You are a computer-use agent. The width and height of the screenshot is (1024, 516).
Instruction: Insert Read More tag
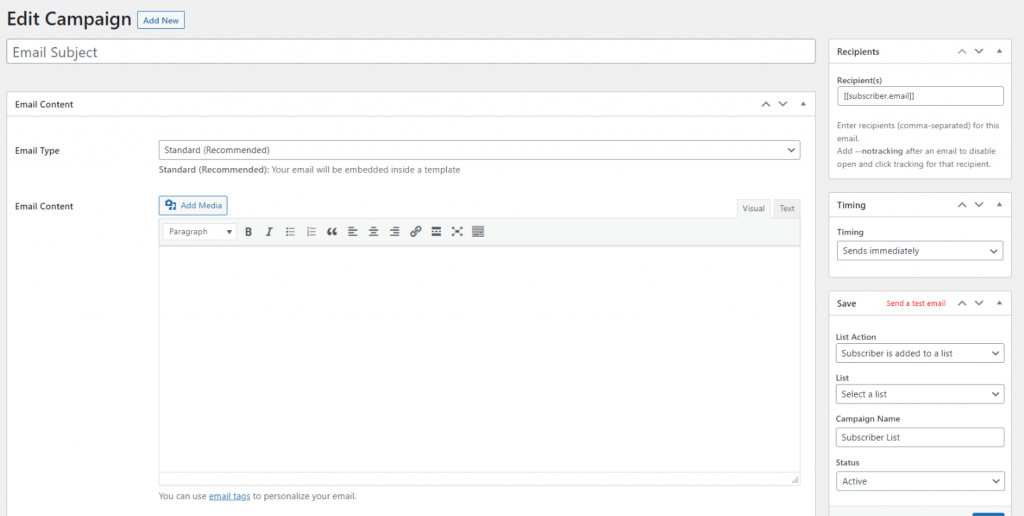[x=436, y=231]
